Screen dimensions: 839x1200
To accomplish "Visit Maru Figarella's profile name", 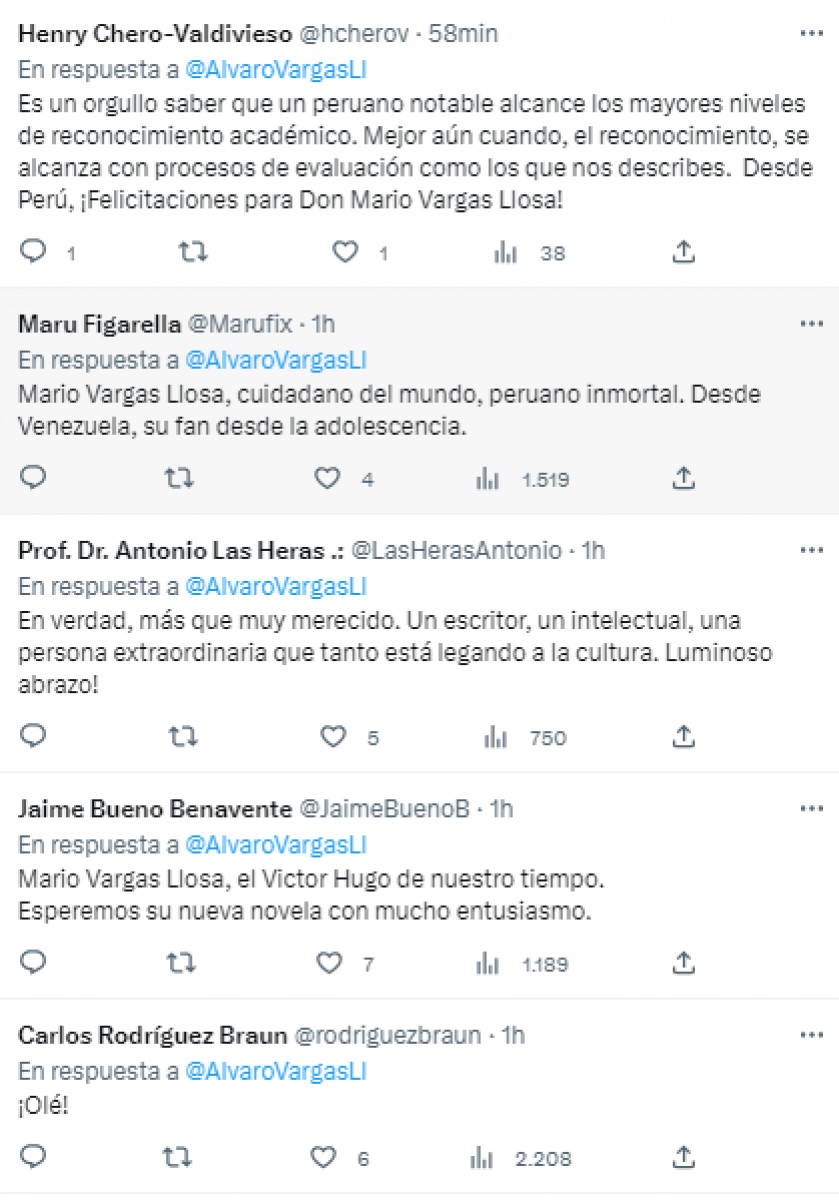I will pos(98,323).
